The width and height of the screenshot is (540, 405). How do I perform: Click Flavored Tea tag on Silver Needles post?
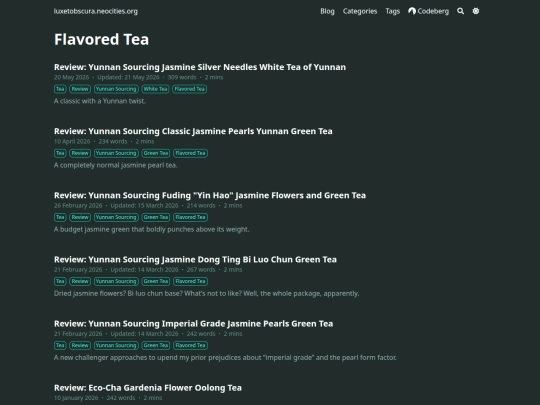(x=190, y=89)
